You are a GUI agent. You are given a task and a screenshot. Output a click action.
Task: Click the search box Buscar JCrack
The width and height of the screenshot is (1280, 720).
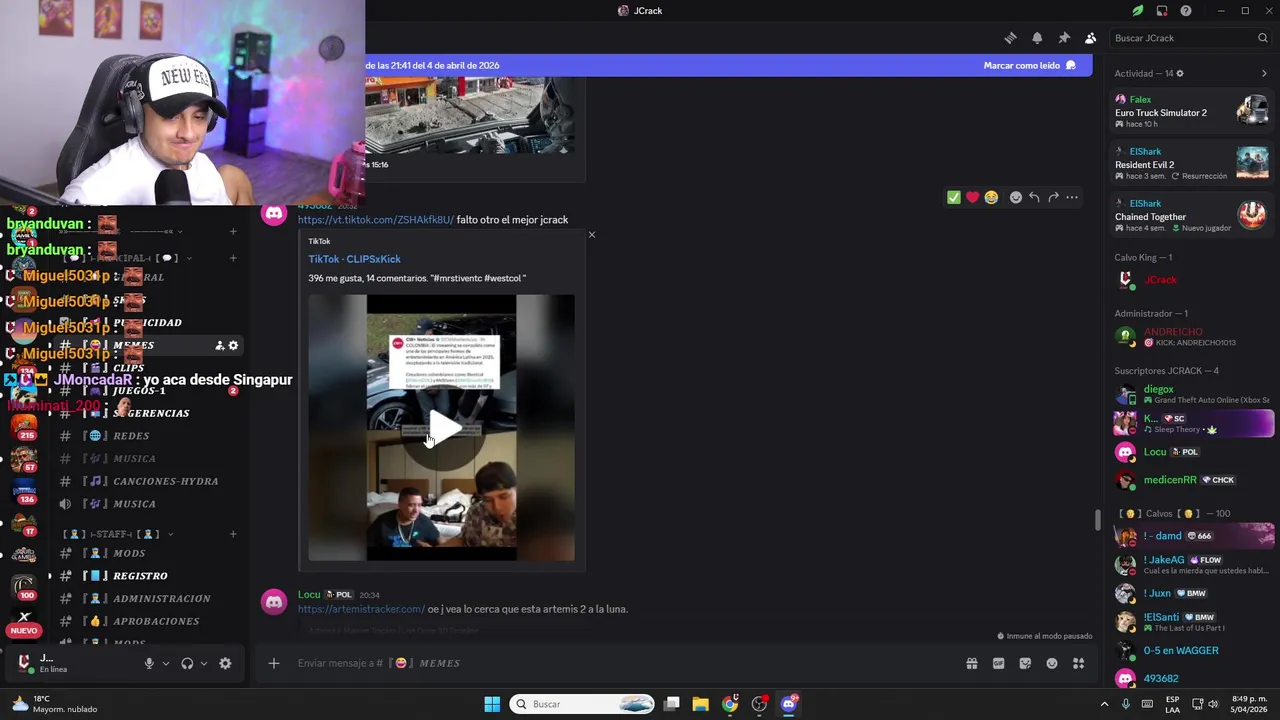[x=1190, y=38]
